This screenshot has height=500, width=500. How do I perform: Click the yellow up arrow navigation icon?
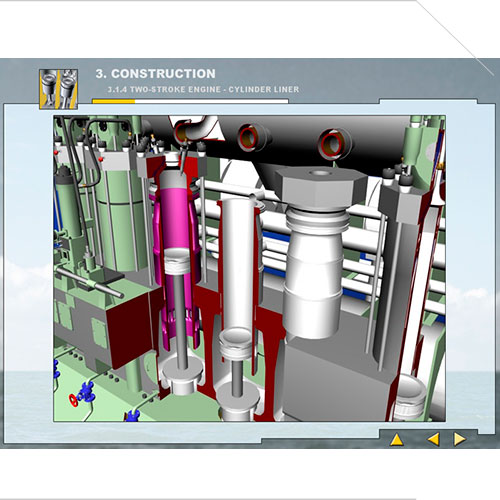point(397,440)
